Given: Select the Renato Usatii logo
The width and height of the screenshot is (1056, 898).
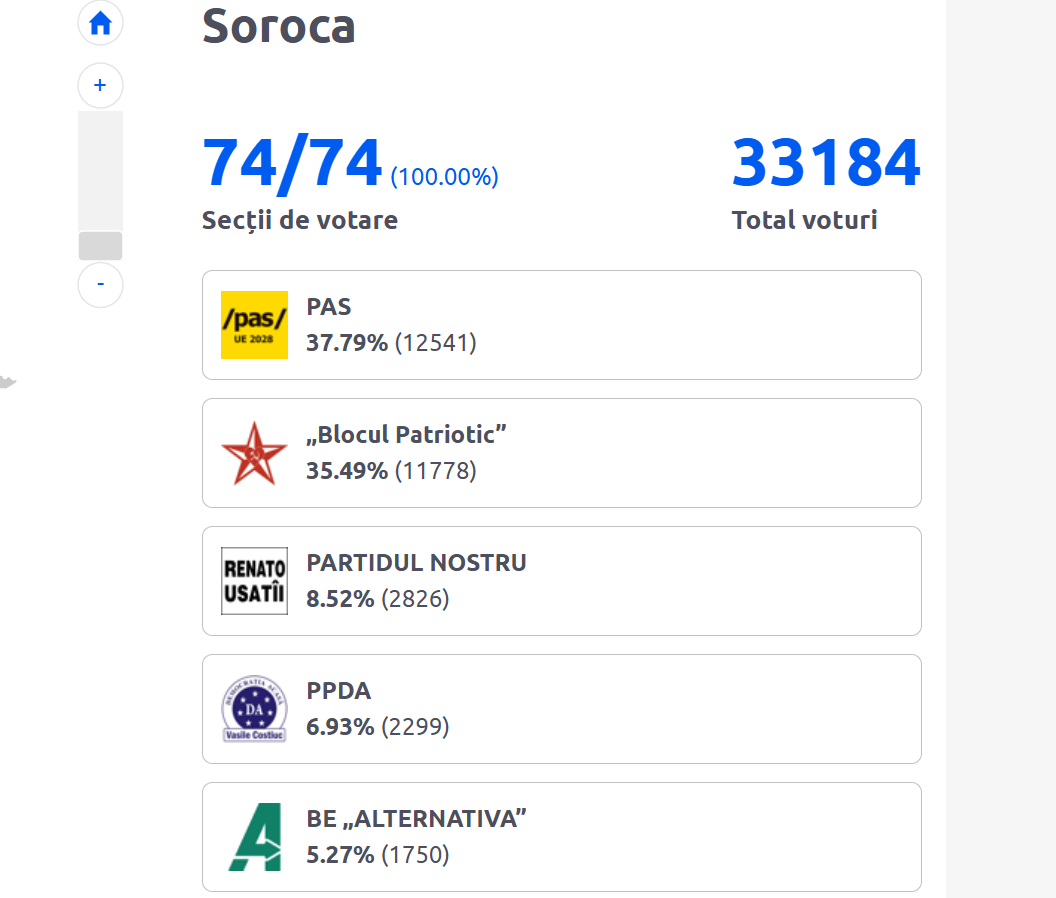Looking at the screenshot, I should [x=254, y=581].
